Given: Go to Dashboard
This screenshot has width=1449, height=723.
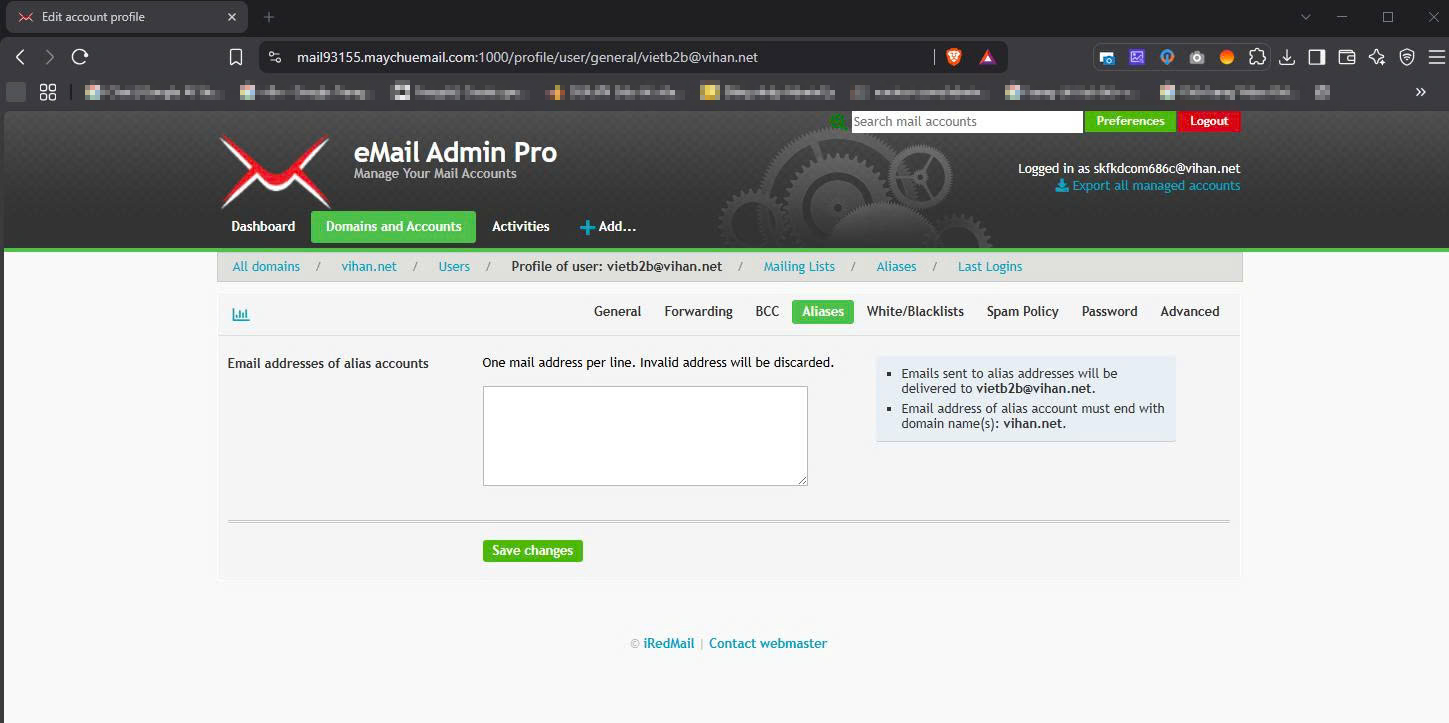Looking at the screenshot, I should coord(263,227).
